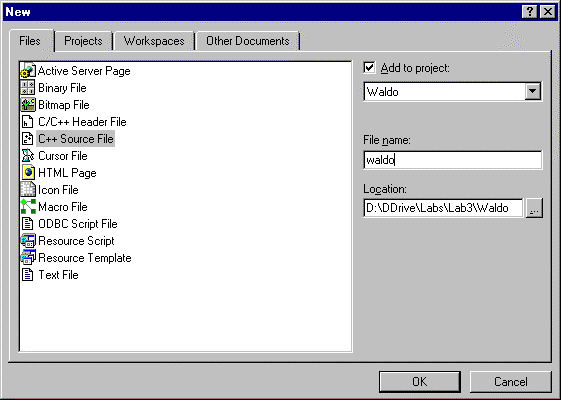Open the project combo box showing Waldo
The image size is (561, 400).
[453, 92]
